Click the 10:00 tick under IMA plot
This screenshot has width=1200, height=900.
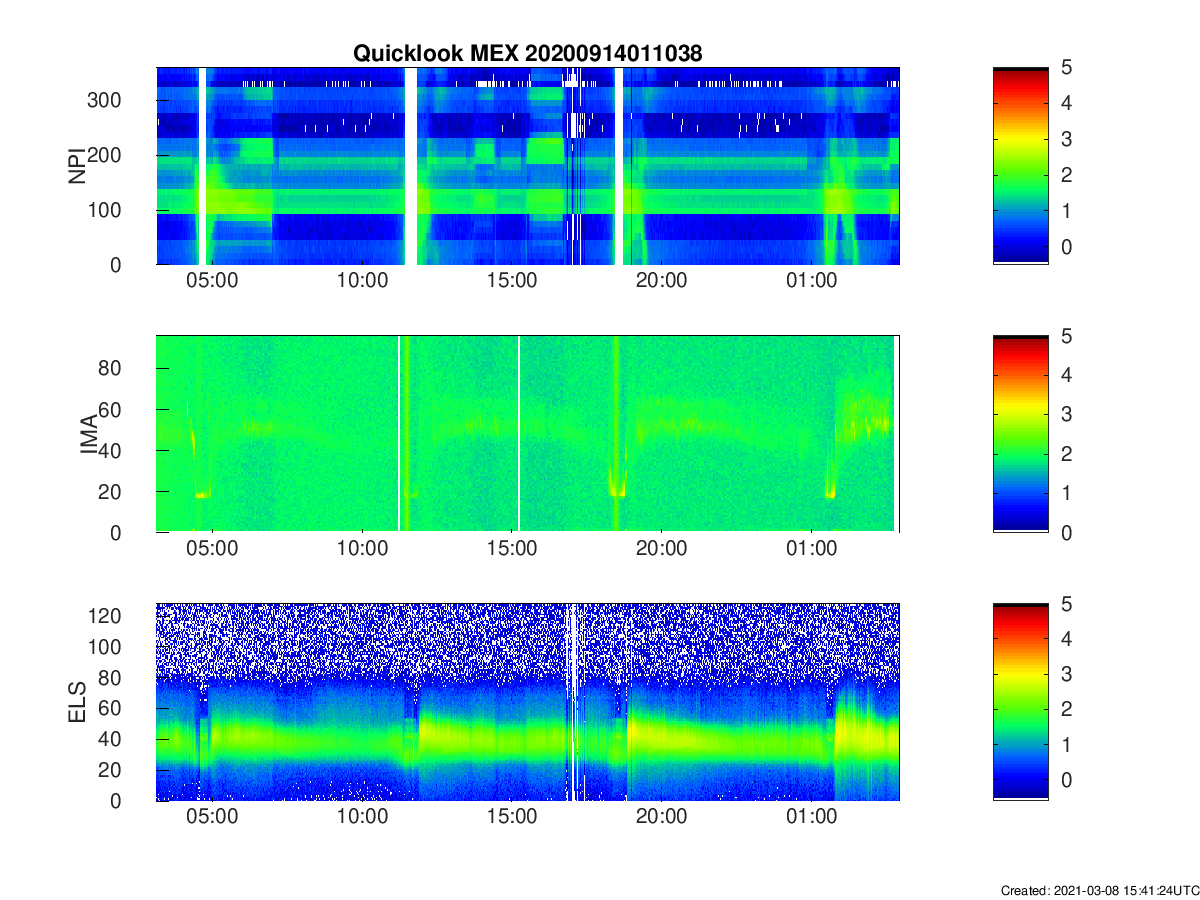coord(362,550)
